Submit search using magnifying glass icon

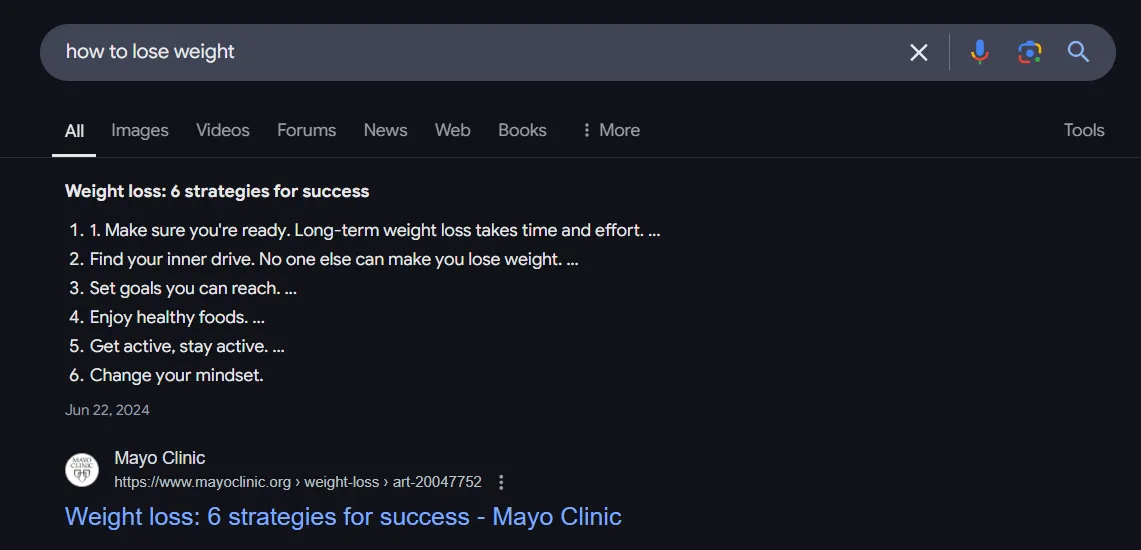click(x=1078, y=52)
